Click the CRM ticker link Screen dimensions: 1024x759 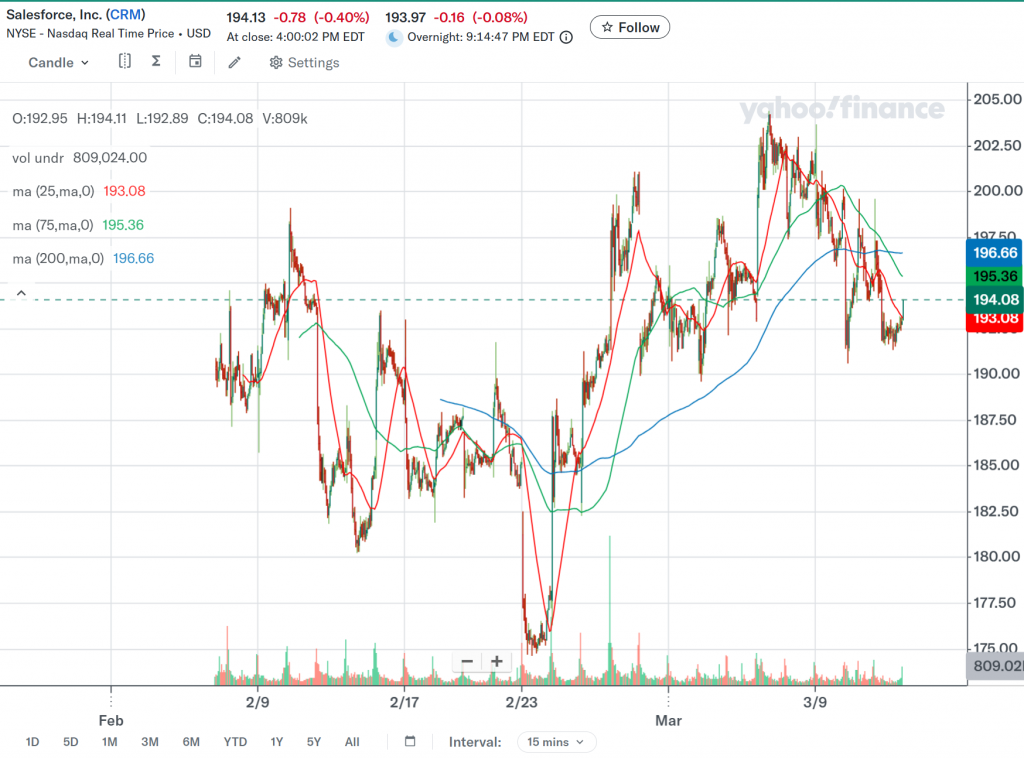(125, 15)
